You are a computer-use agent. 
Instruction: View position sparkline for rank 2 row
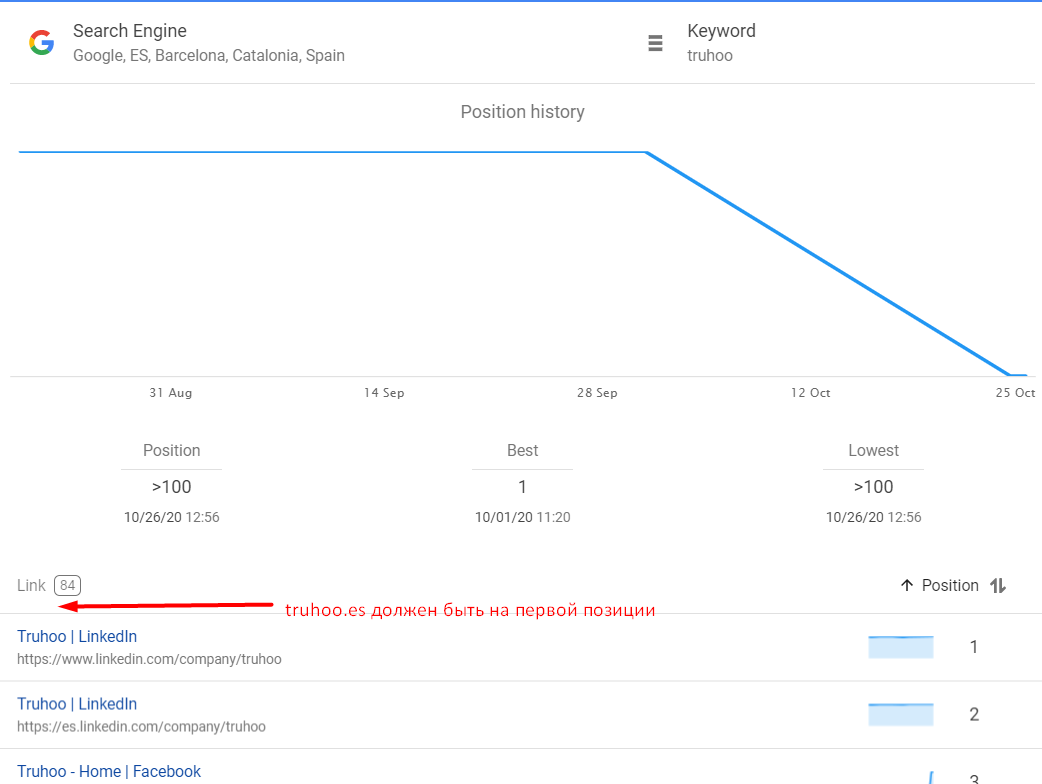click(x=901, y=714)
